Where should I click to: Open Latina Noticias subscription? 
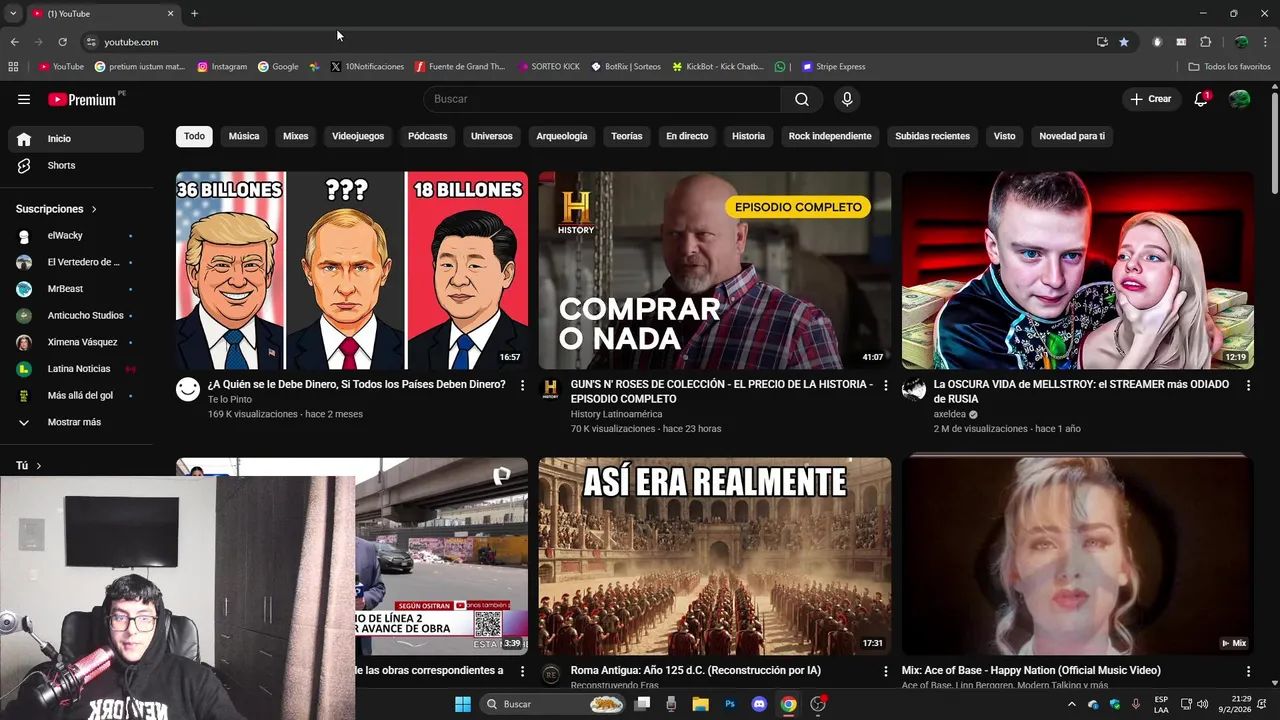(76, 369)
